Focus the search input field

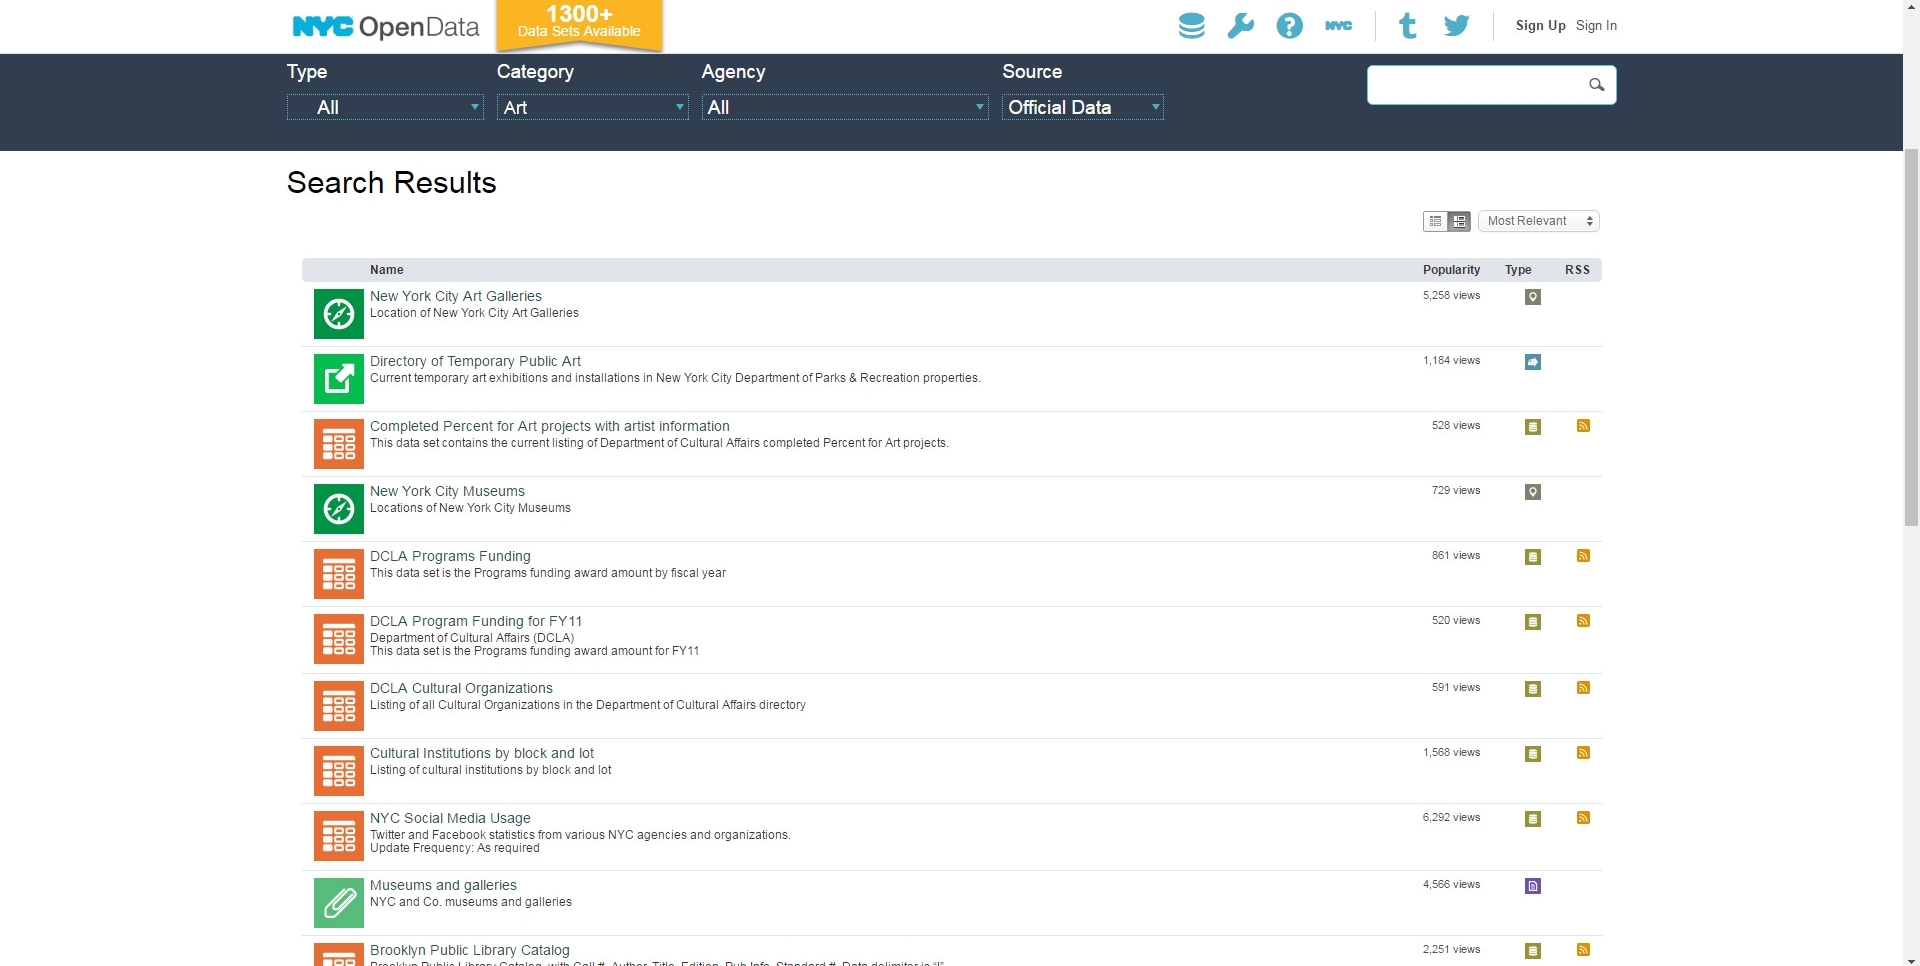coord(1476,85)
